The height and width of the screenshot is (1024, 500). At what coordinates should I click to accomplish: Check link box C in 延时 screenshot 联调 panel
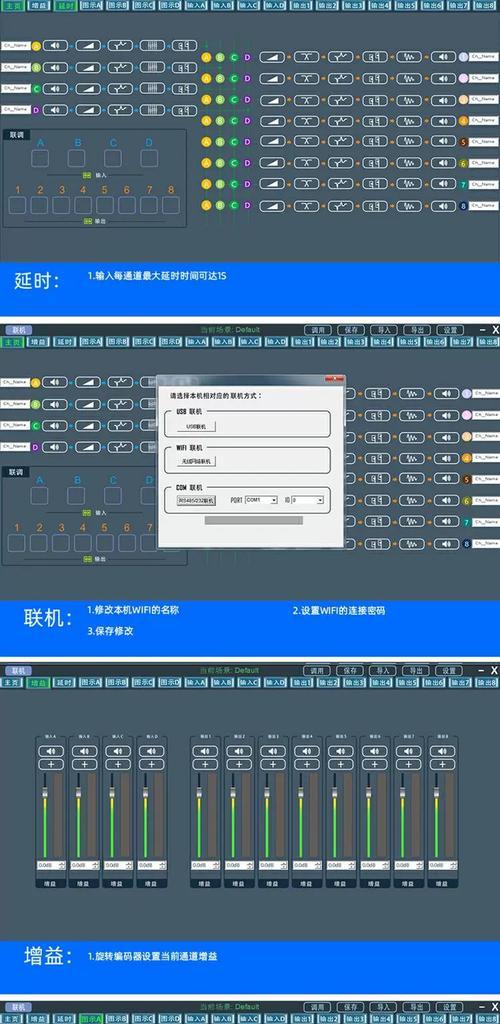pos(113,158)
